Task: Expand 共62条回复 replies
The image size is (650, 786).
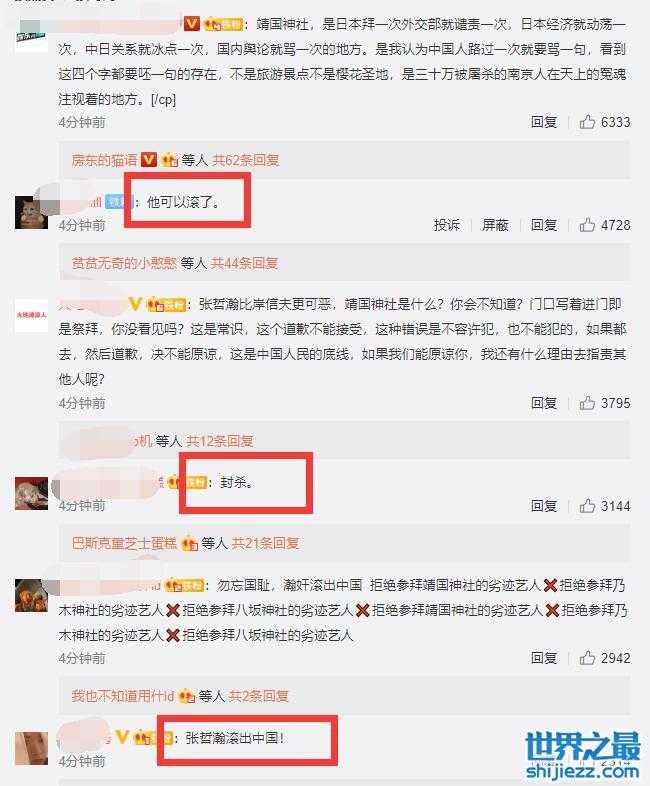Action: pyautogui.click(x=246, y=160)
